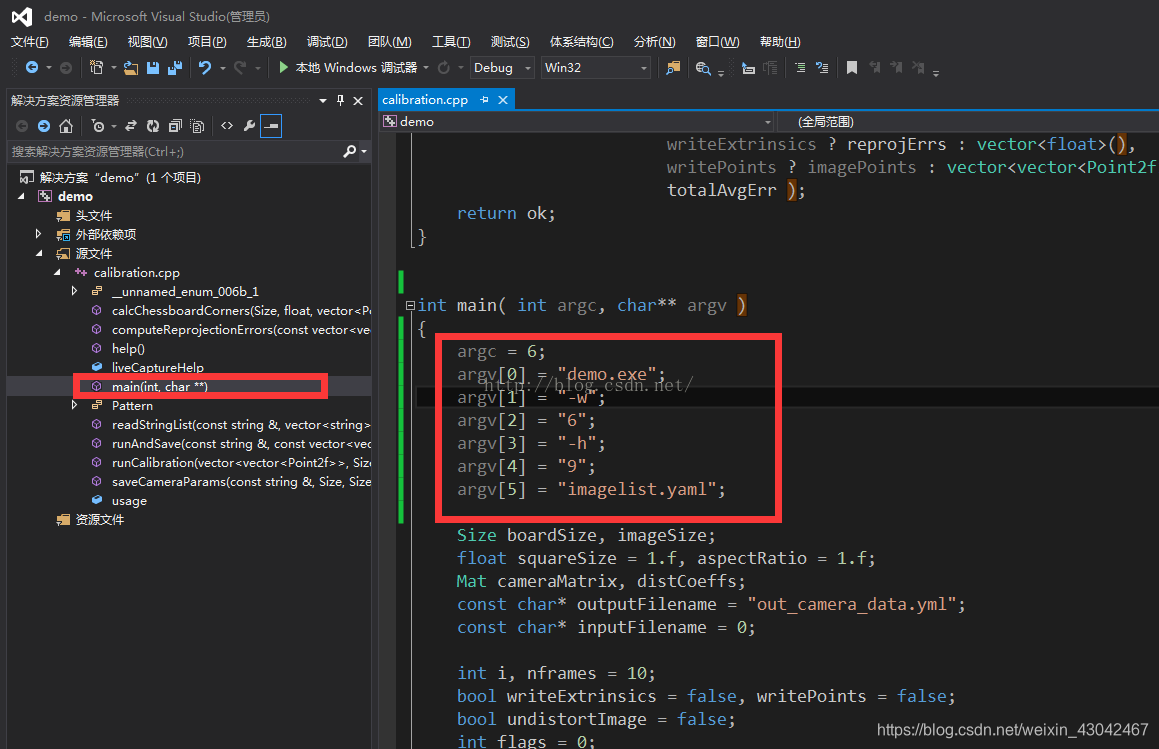Open the 编辑(E) menu
Screen dimensions: 1159x749
88,42
